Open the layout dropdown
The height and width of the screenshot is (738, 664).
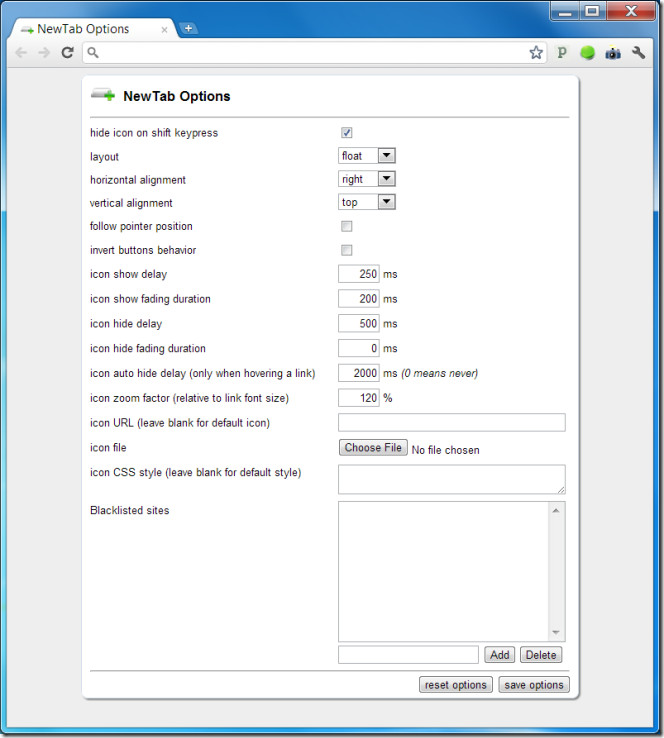[367, 156]
